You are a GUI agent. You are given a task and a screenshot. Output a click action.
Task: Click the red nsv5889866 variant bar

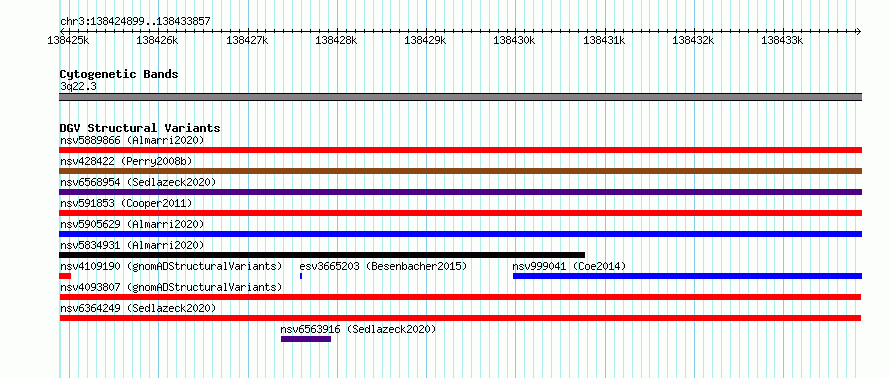click(460, 150)
